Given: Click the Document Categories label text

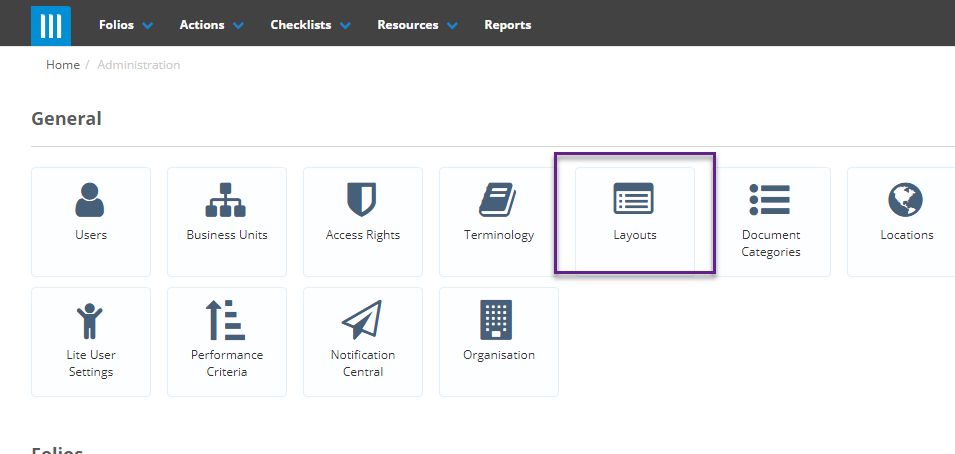Looking at the screenshot, I should click(770, 243).
